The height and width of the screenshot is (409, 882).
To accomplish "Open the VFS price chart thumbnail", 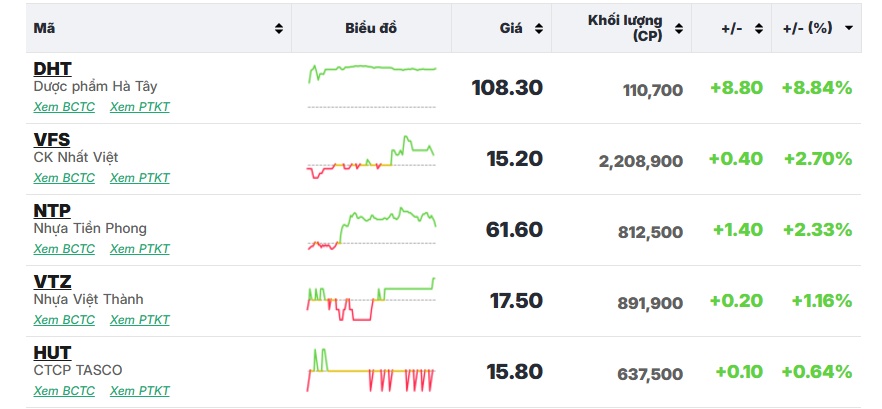I will (x=371, y=157).
